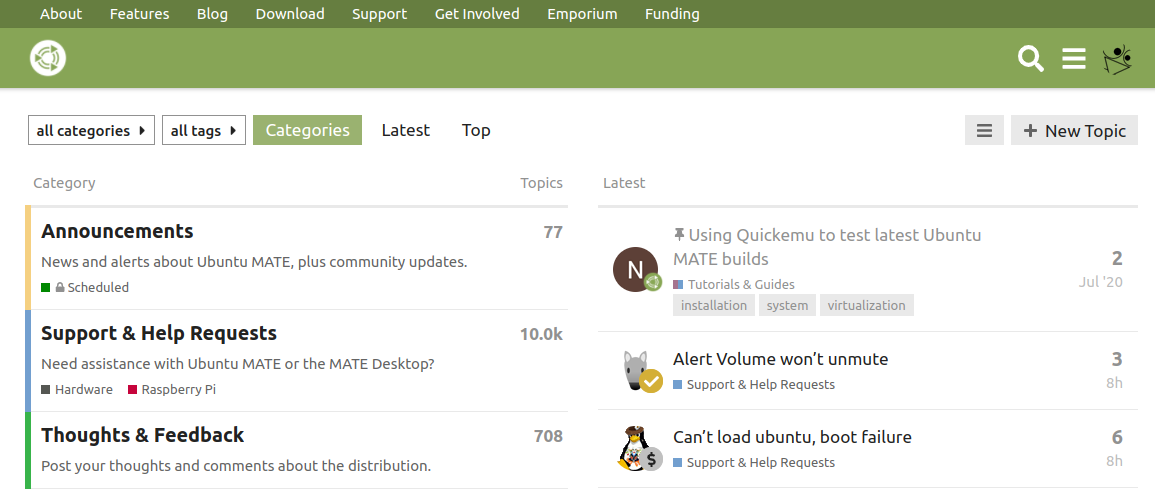Viewport: 1155px width, 489px height.
Task: Click the Jul '20 date
Action: [1100, 281]
